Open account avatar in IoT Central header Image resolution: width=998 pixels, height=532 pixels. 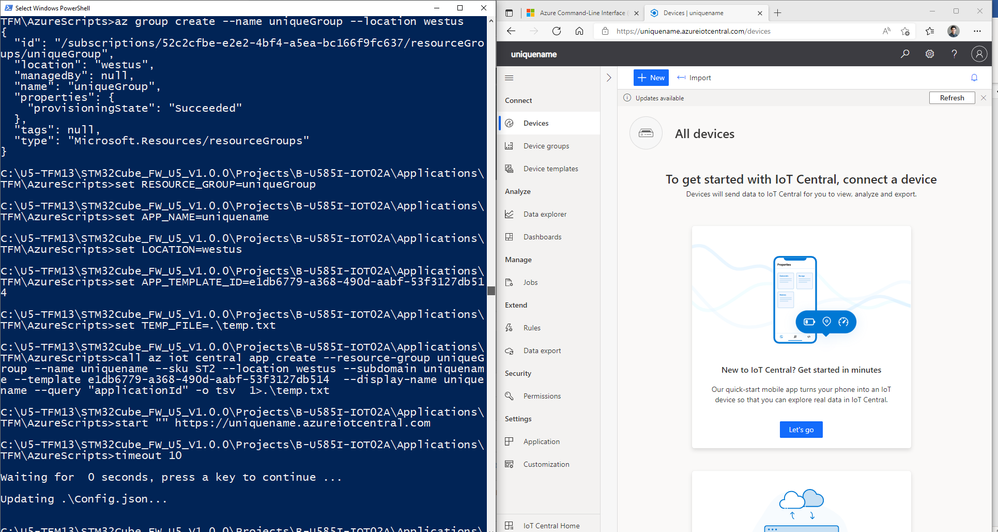[x=979, y=54]
